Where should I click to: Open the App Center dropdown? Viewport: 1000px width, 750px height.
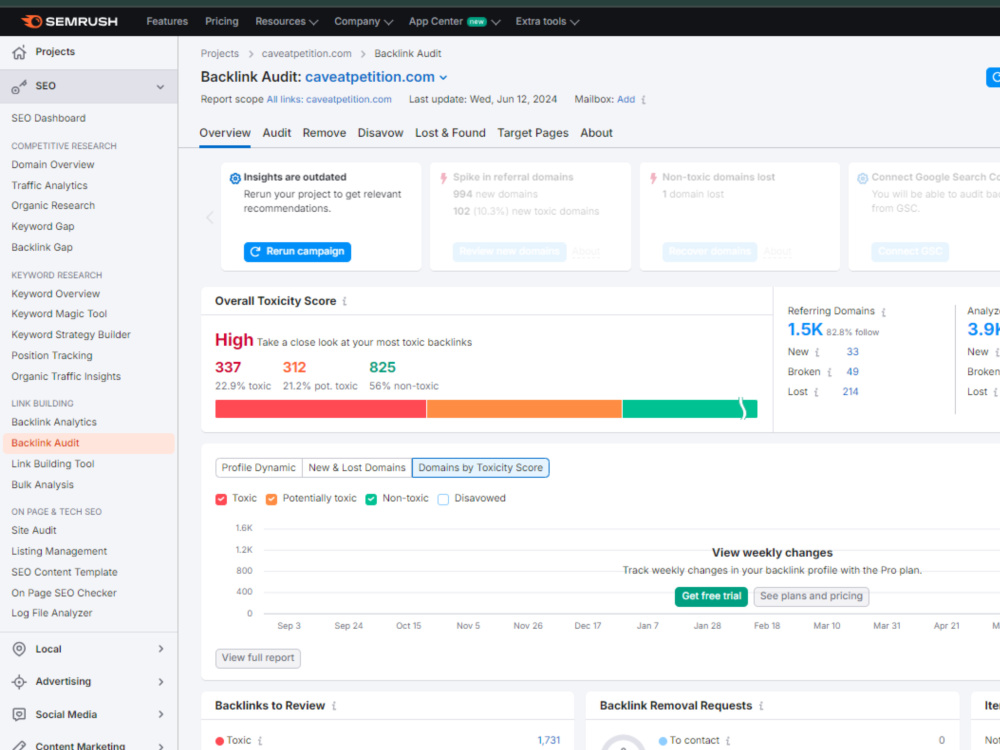[x=454, y=21]
